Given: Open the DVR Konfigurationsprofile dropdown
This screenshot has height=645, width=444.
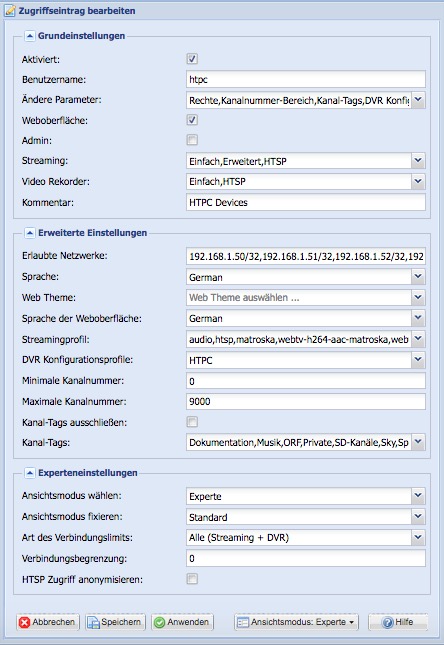Looking at the screenshot, I should 306,360.
